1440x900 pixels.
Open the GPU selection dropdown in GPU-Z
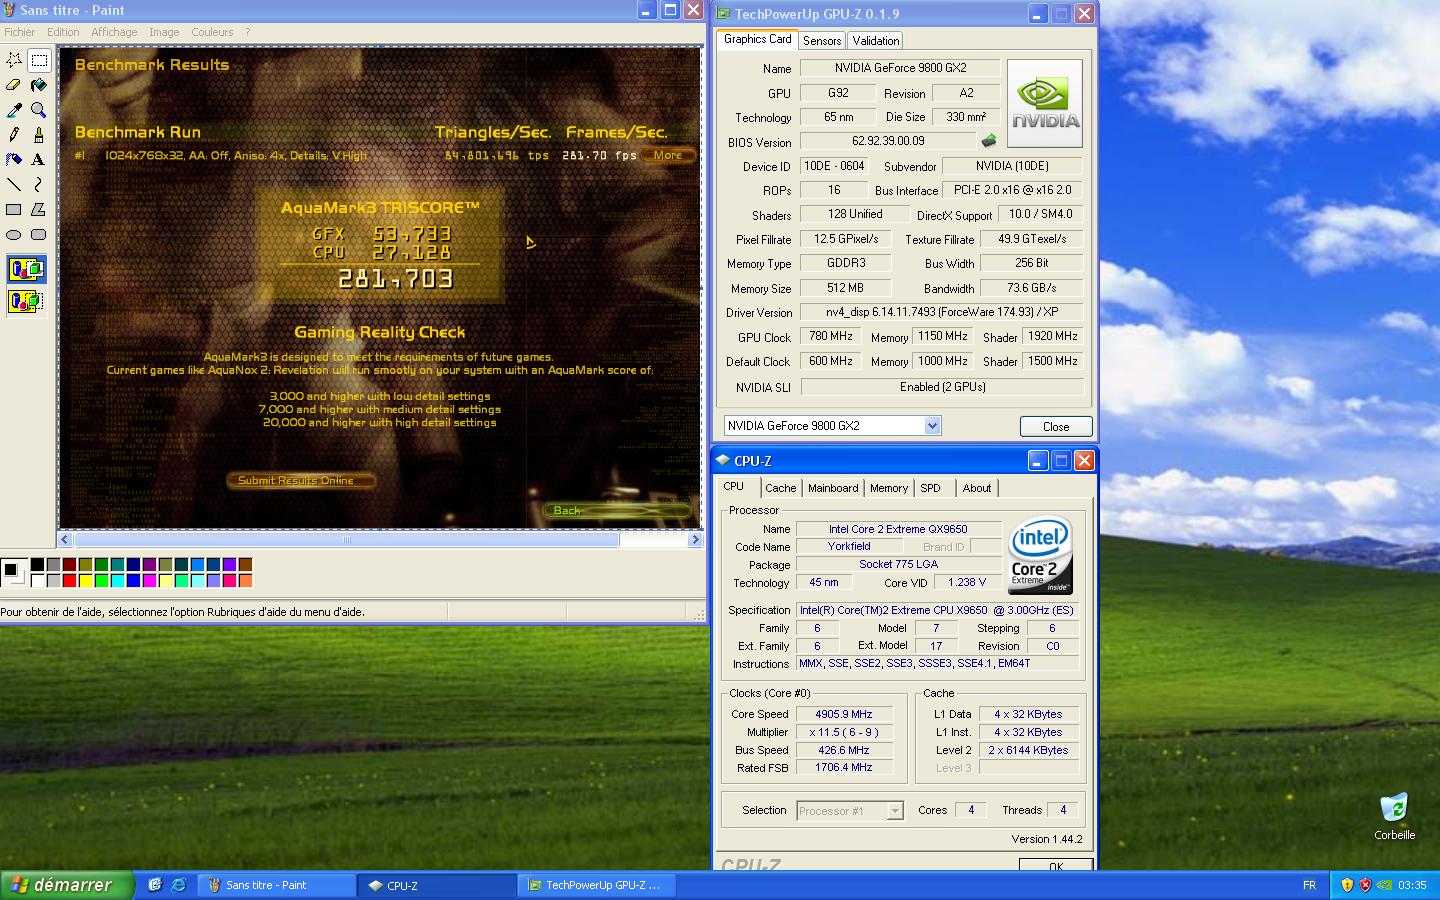tap(932, 426)
